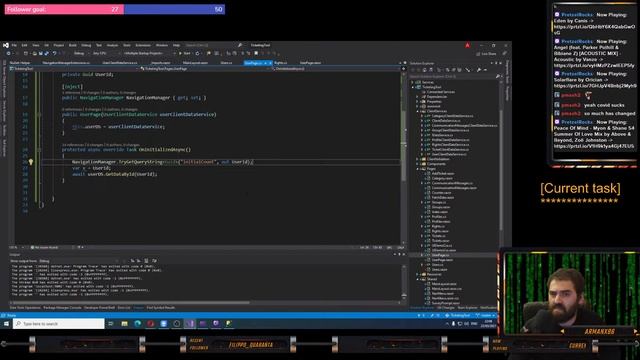Open the Debug menu
This screenshot has width=640, height=360.
tap(86, 45)
